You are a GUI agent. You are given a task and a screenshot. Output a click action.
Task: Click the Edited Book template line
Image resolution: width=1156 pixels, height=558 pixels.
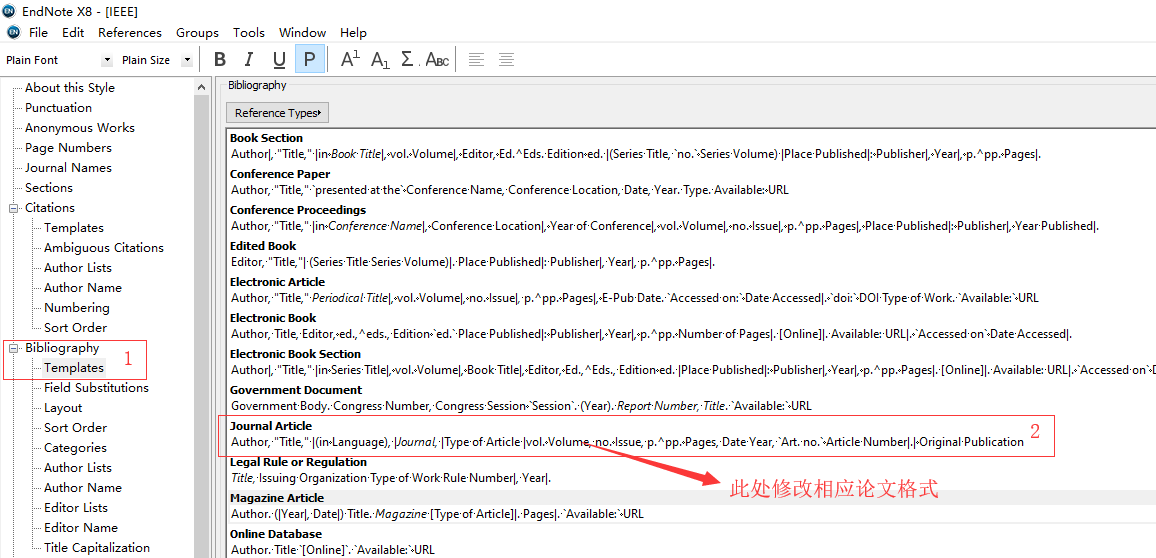[x=473, y=262]
